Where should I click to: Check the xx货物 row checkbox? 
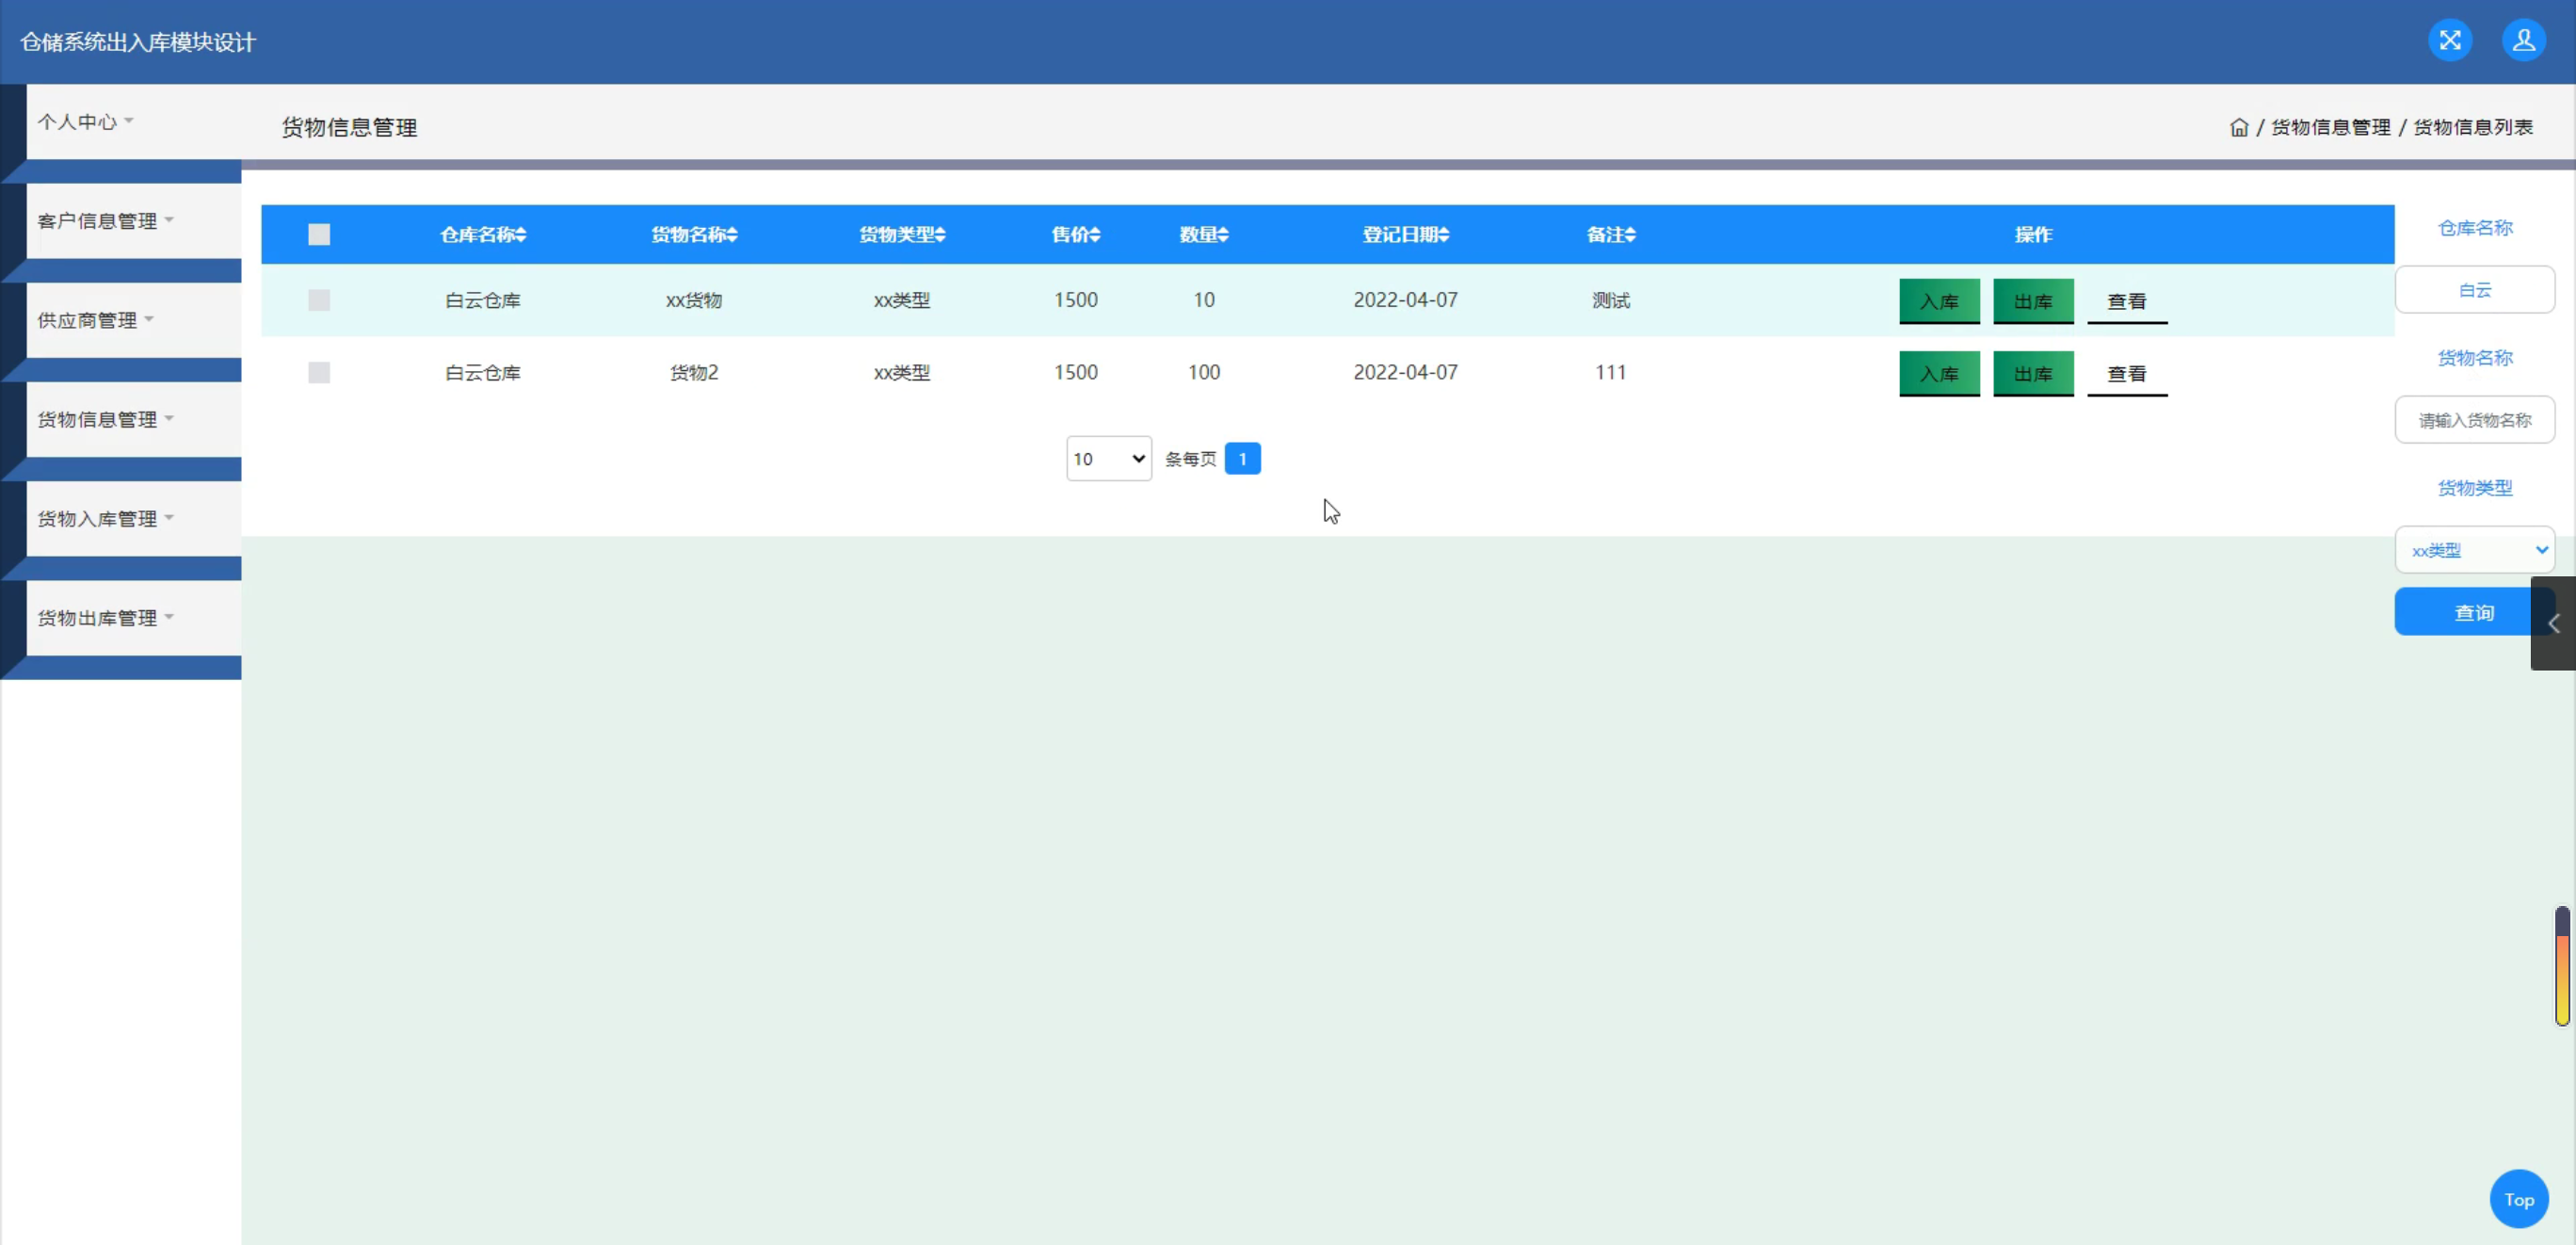[319, 300]
